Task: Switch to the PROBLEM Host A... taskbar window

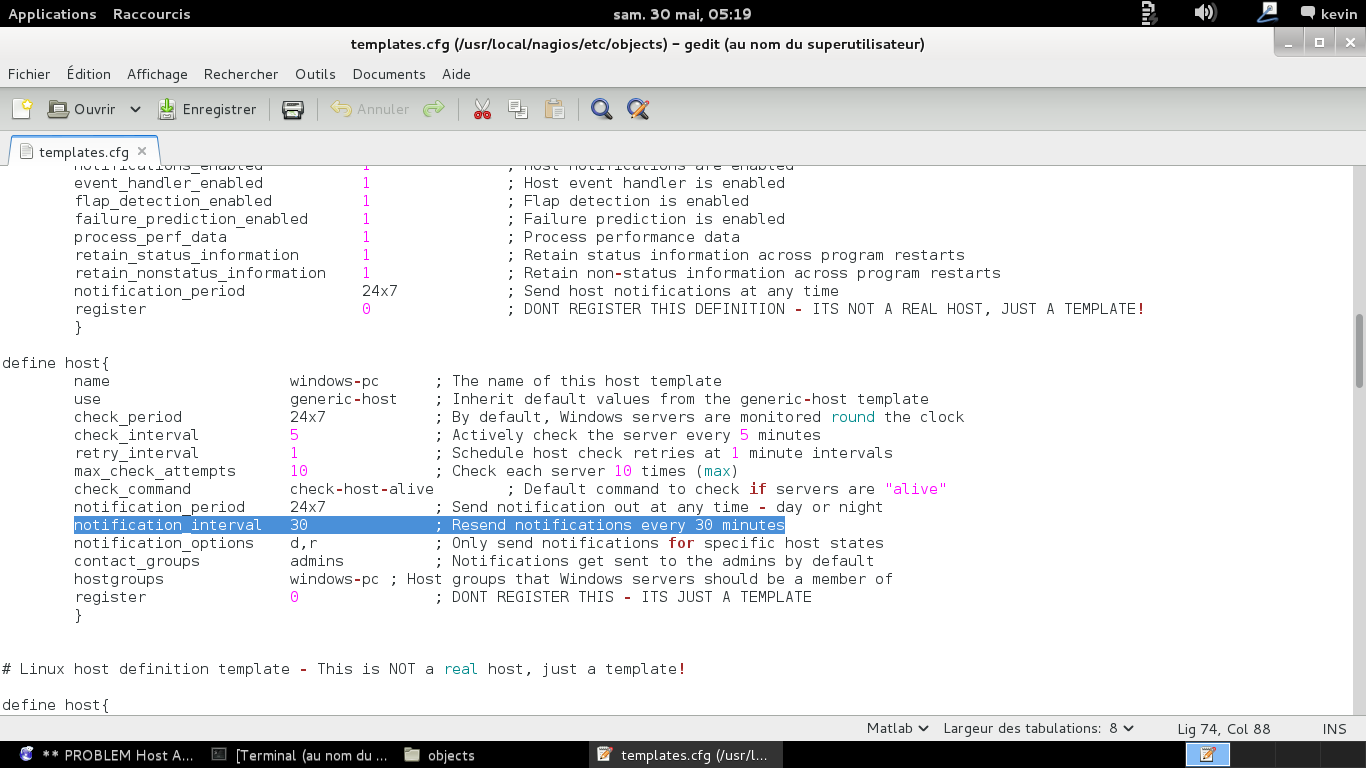Action: click(x=106, y=755)
